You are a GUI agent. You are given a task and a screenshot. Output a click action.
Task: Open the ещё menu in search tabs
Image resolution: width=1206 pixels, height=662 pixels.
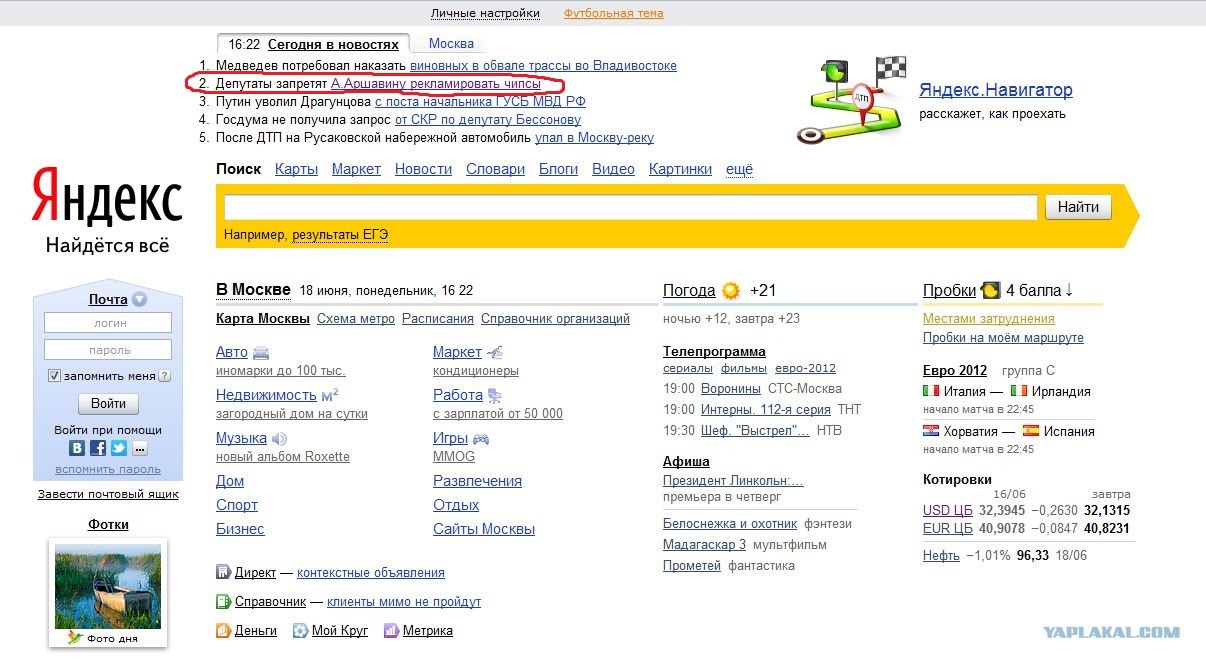point(739,169)
